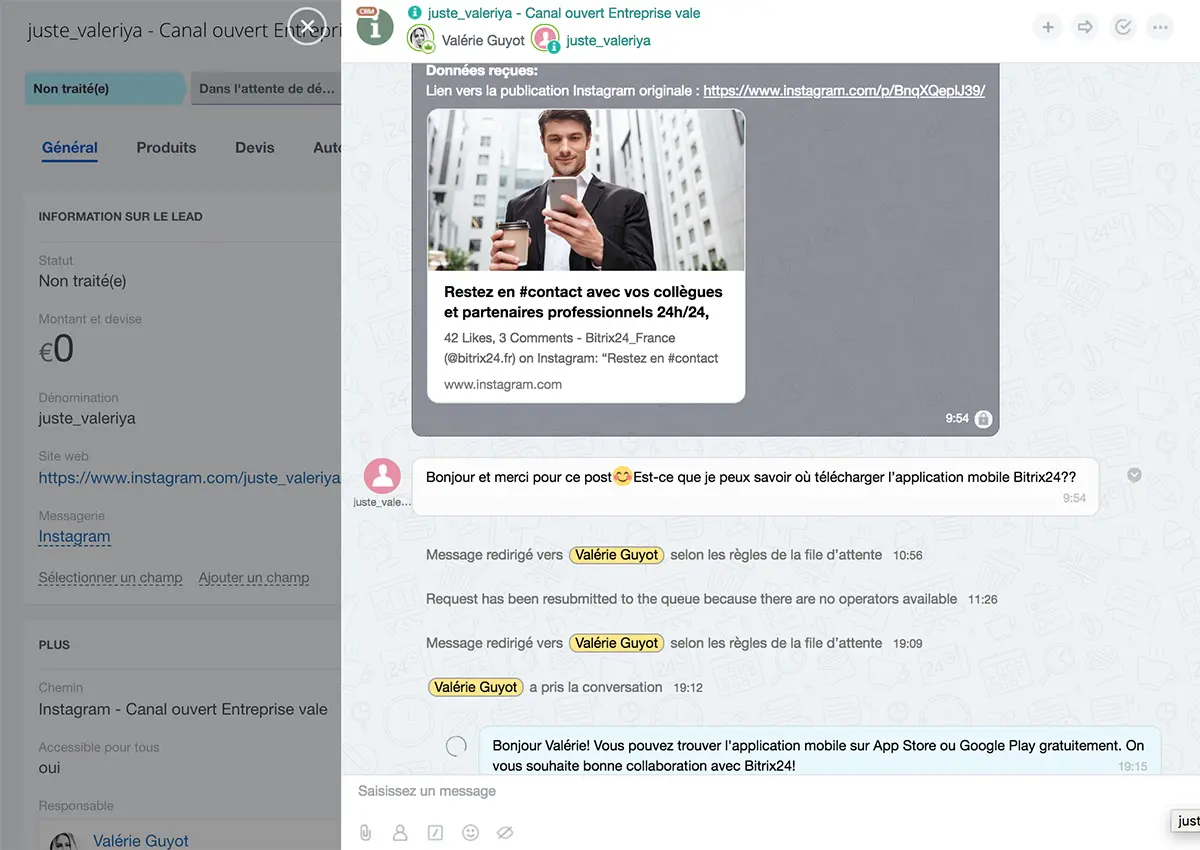
Task: Click the checkmark finish conversation icon
Action: tap(1123, 27)
